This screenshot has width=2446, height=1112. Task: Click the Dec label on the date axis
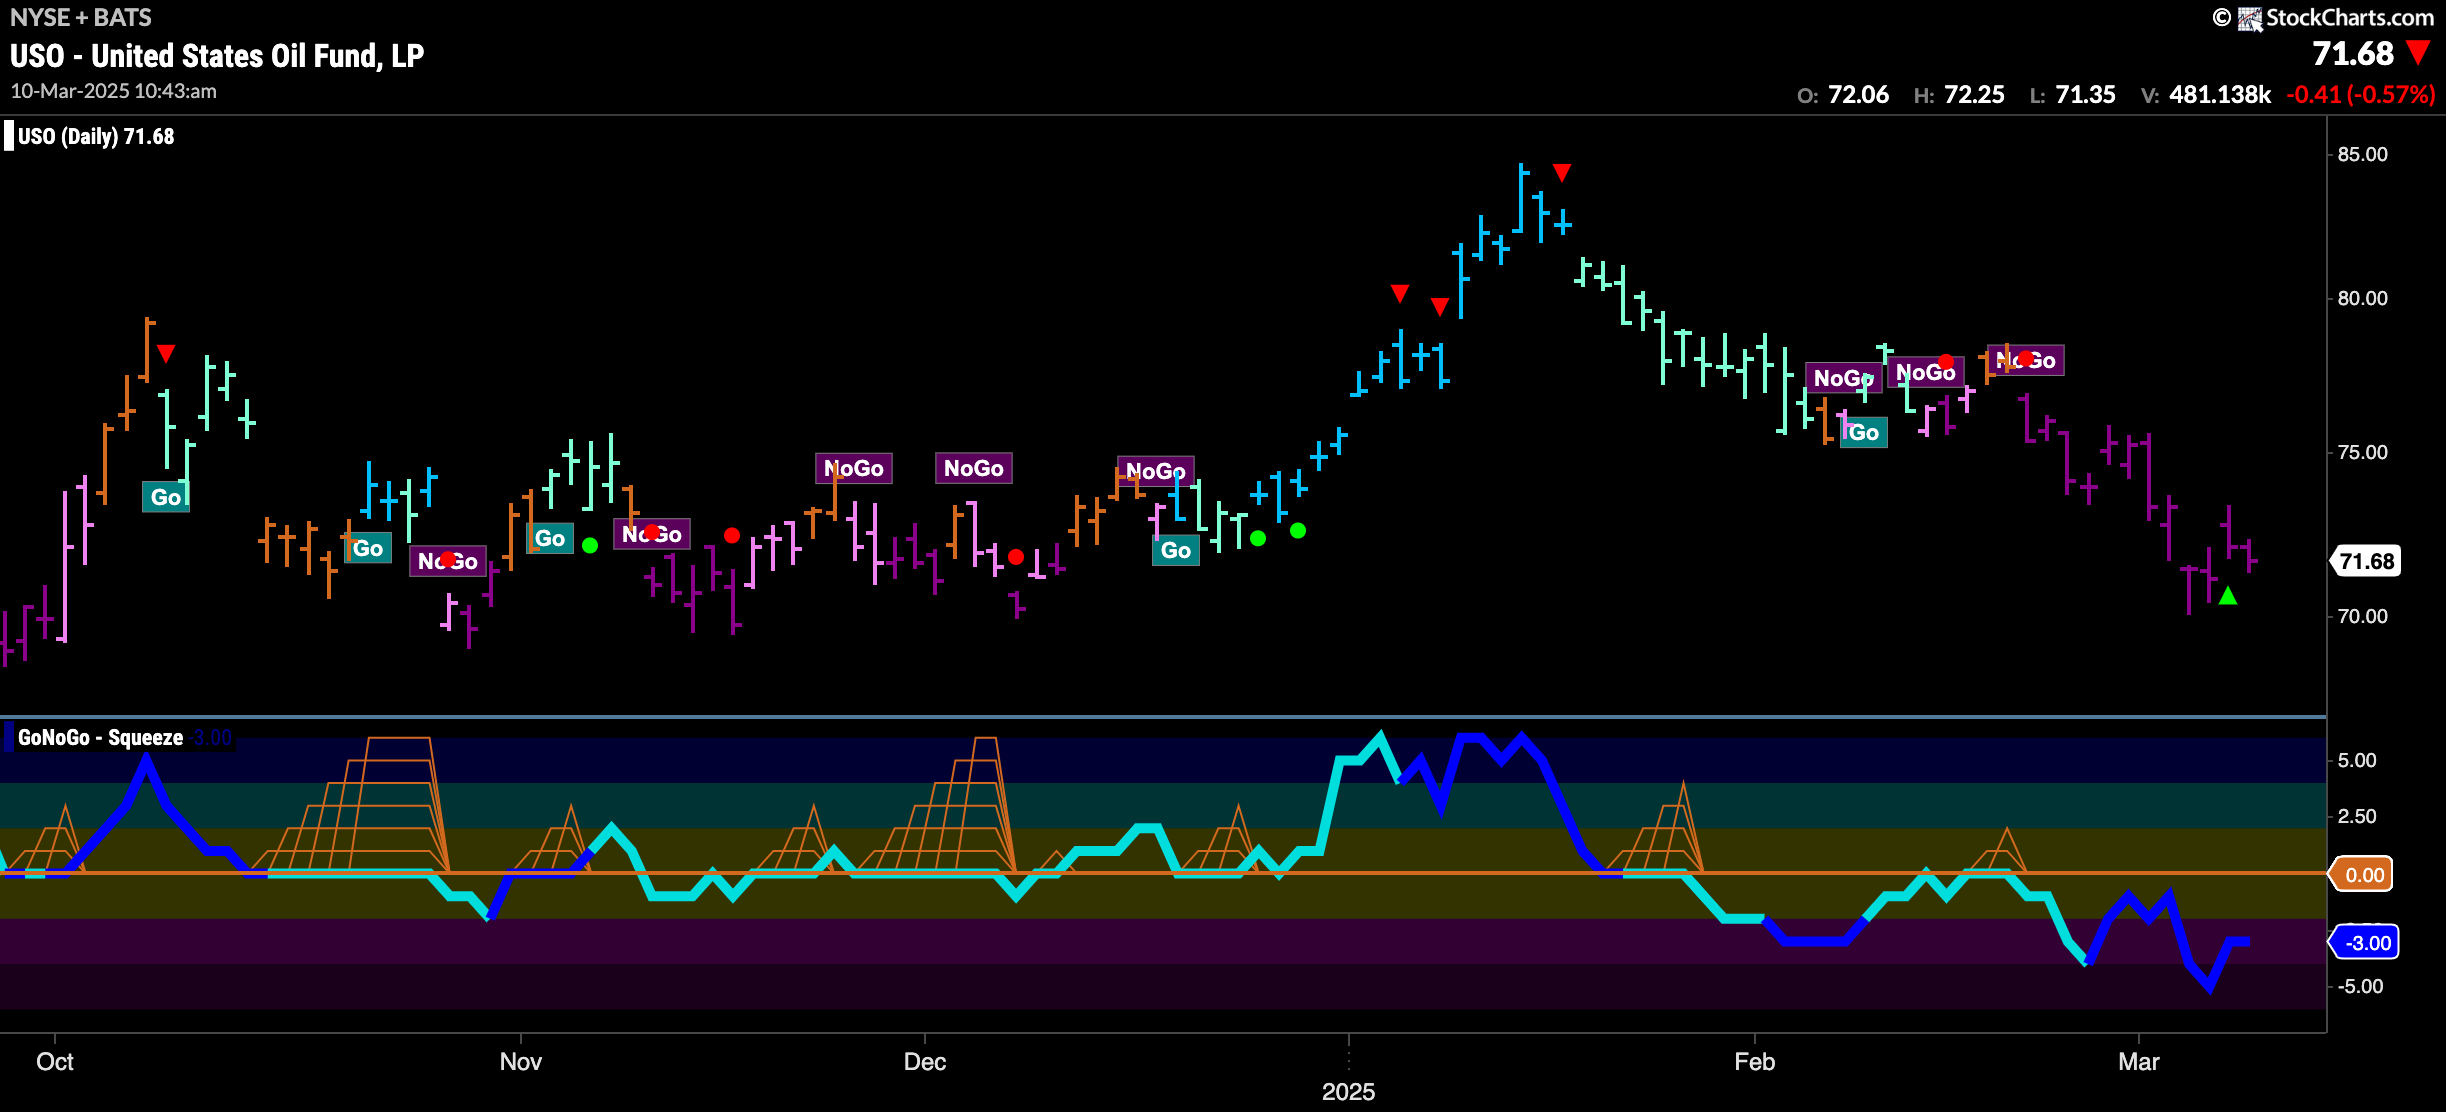pyautogui.click(x=925, y=1061)
